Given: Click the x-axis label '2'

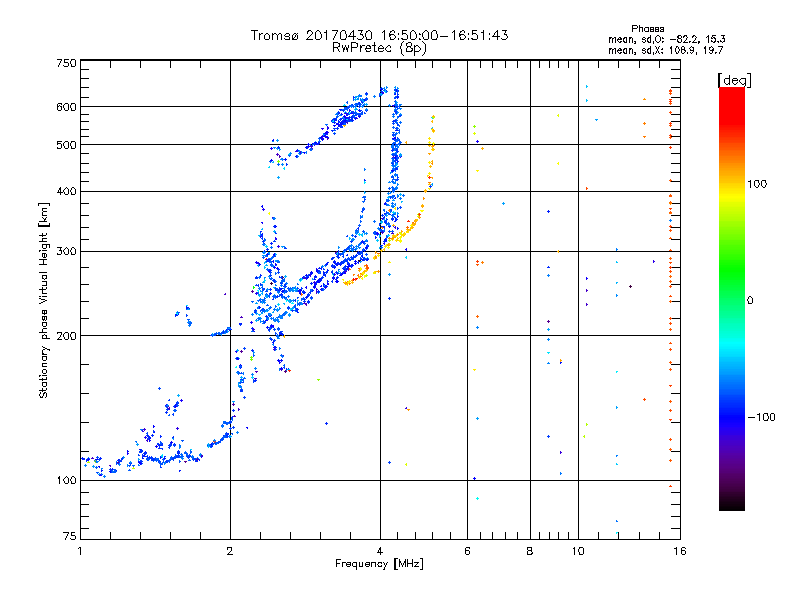Looking at the screenshot, I should coord(230,551).
